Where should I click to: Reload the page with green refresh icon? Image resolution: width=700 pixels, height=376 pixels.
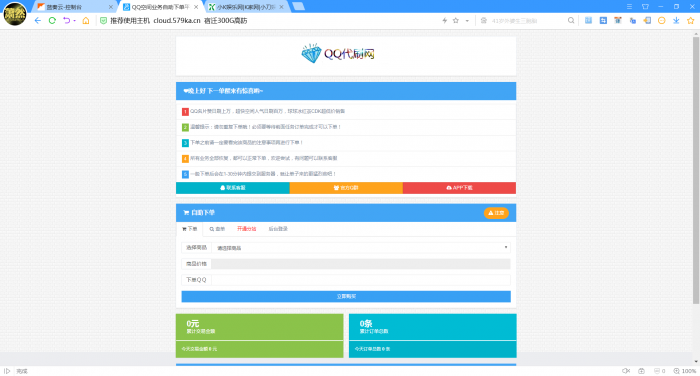point(52,21)
